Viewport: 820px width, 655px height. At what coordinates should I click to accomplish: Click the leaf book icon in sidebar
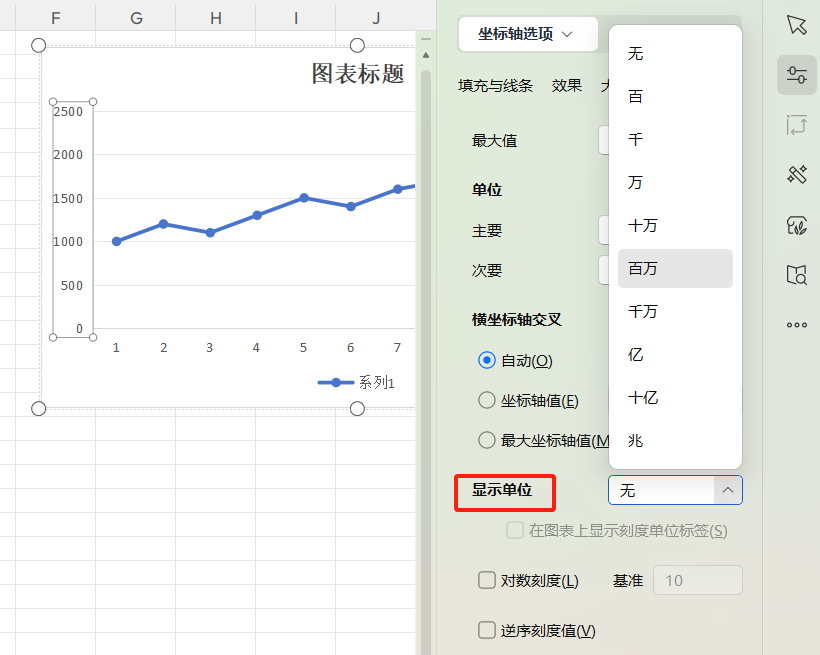pyautogui.click(x=797, y=224)
